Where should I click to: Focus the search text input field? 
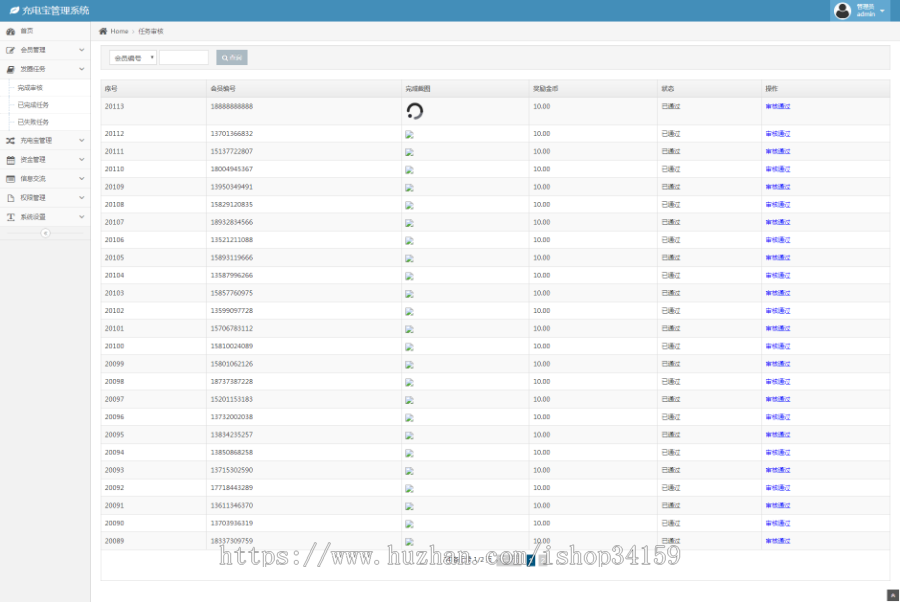(x=184, y=57)
